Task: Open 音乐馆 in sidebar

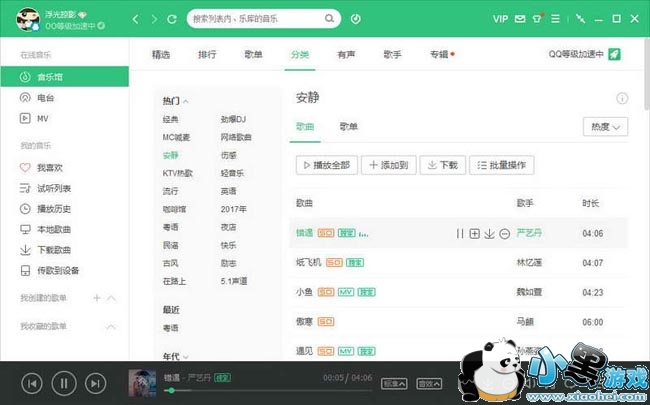Action: pos(65,77)
